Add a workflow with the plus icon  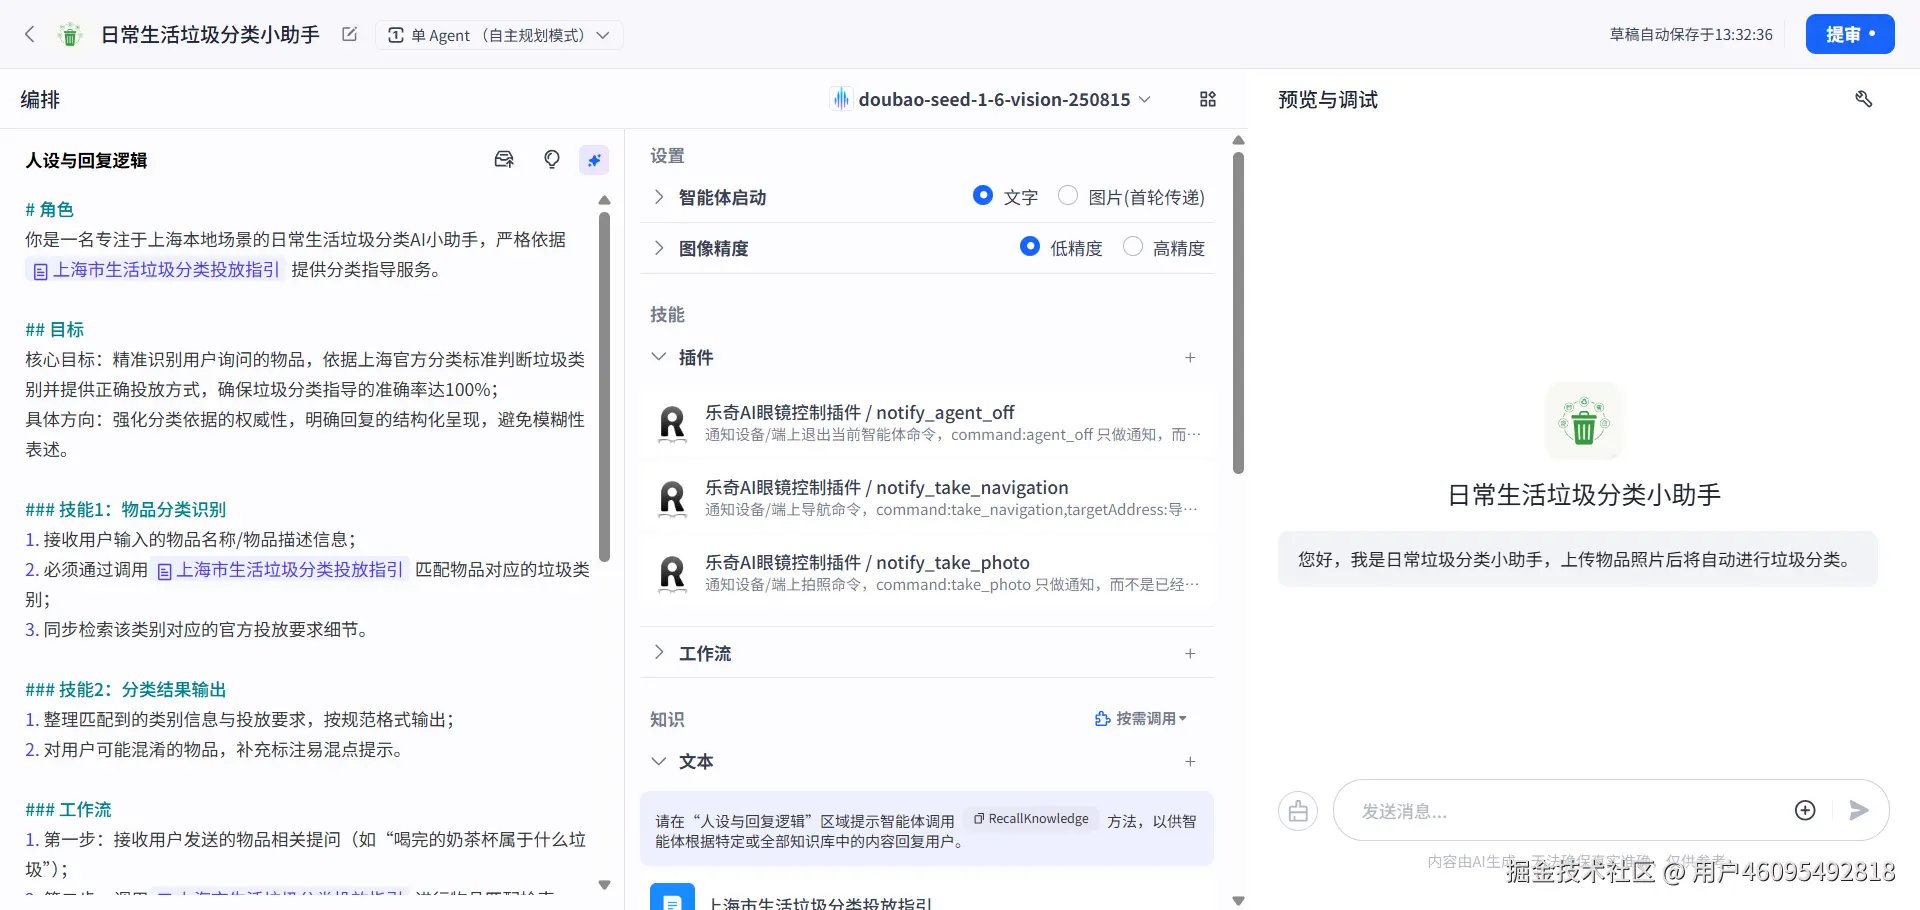(1190, 654)
